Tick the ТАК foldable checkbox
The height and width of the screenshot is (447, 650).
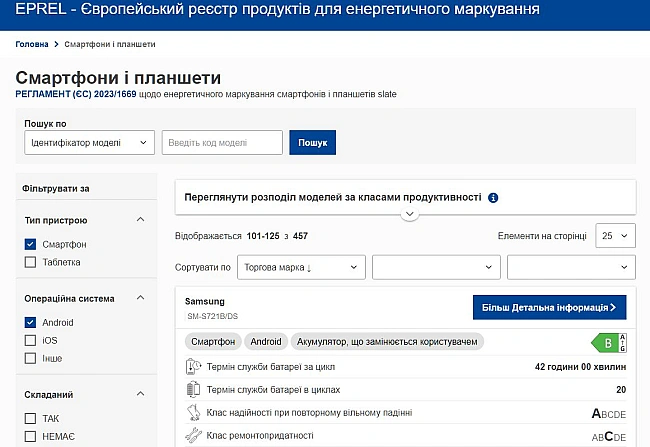30,418
